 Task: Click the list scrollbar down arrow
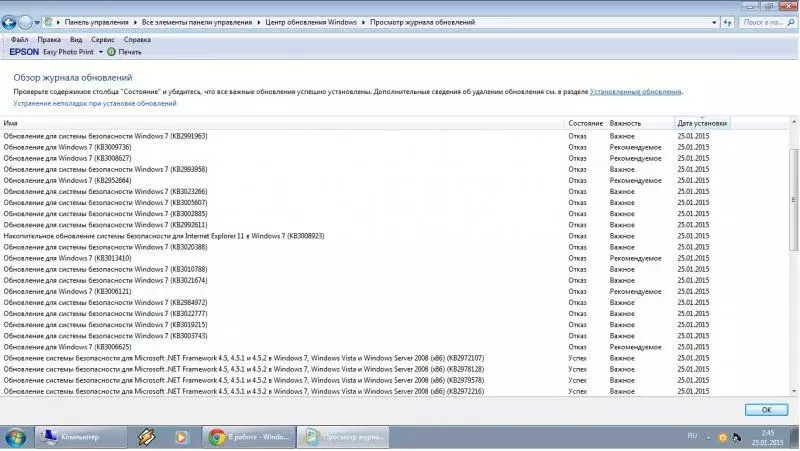794,391
